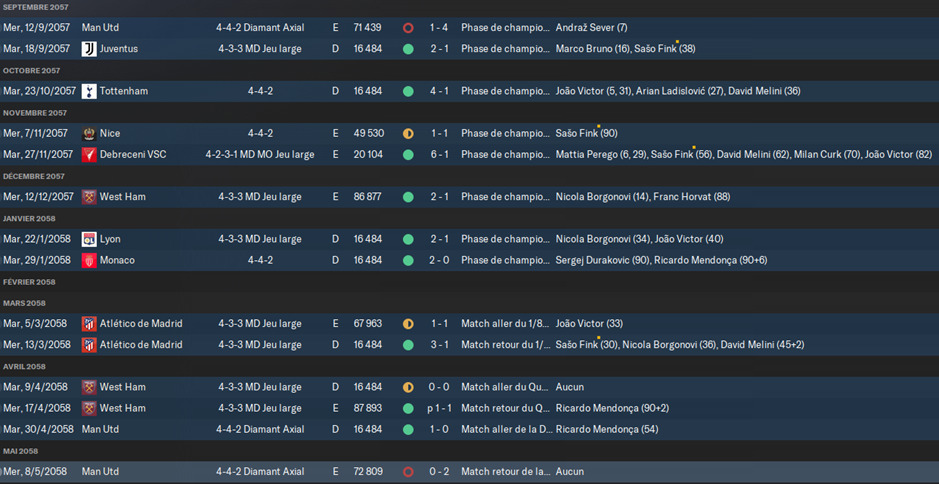Screen dimensions: 939x484
Task: Click the 4-2-3-1 MD MO Jeu large formation
Action: click(260, 155)
